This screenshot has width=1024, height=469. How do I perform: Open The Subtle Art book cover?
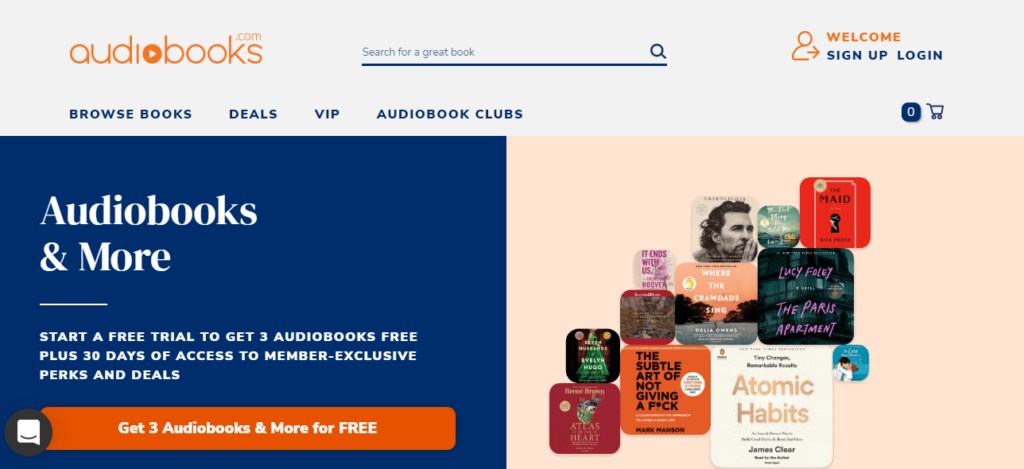(x=665, y=391)
